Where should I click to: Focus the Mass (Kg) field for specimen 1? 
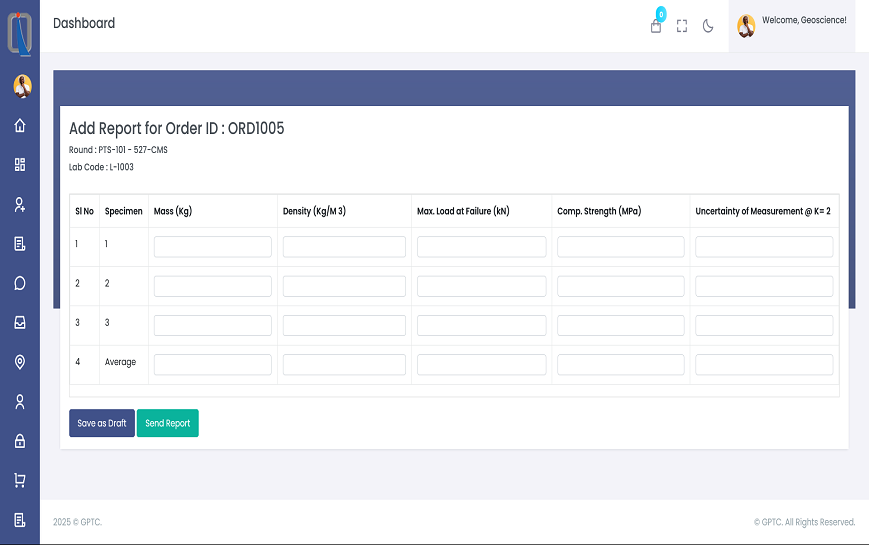[x=212, y=247]
